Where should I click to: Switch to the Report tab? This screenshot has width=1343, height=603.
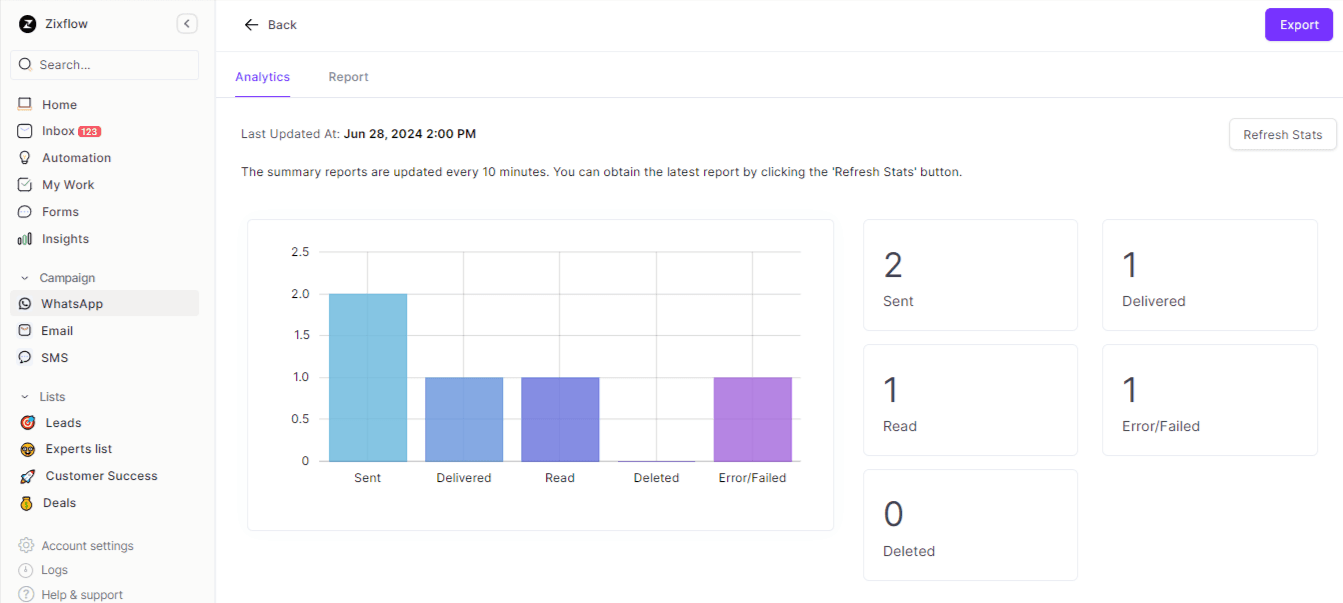348,77
